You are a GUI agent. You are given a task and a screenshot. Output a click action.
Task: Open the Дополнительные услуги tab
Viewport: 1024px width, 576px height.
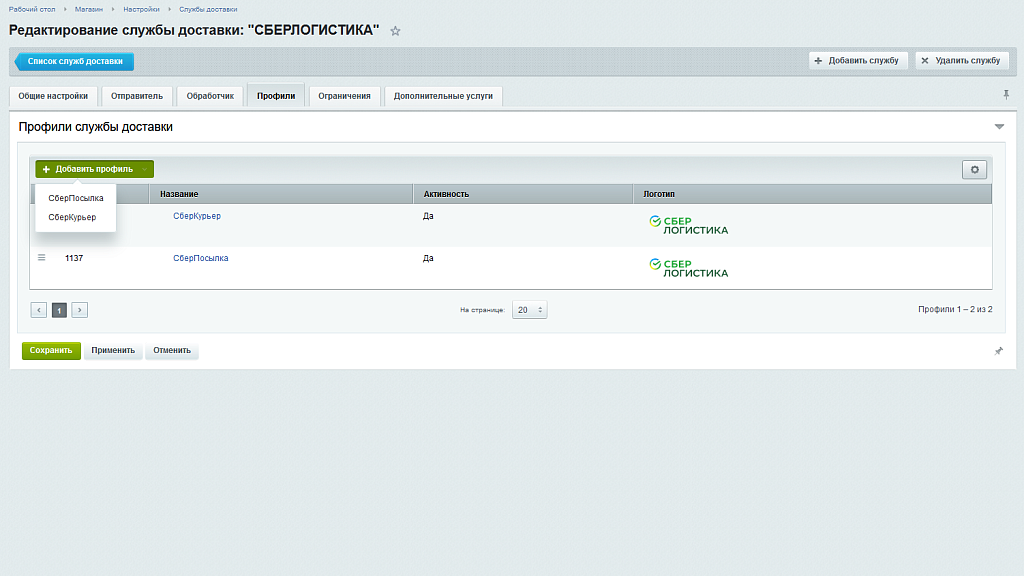(443, 96)
